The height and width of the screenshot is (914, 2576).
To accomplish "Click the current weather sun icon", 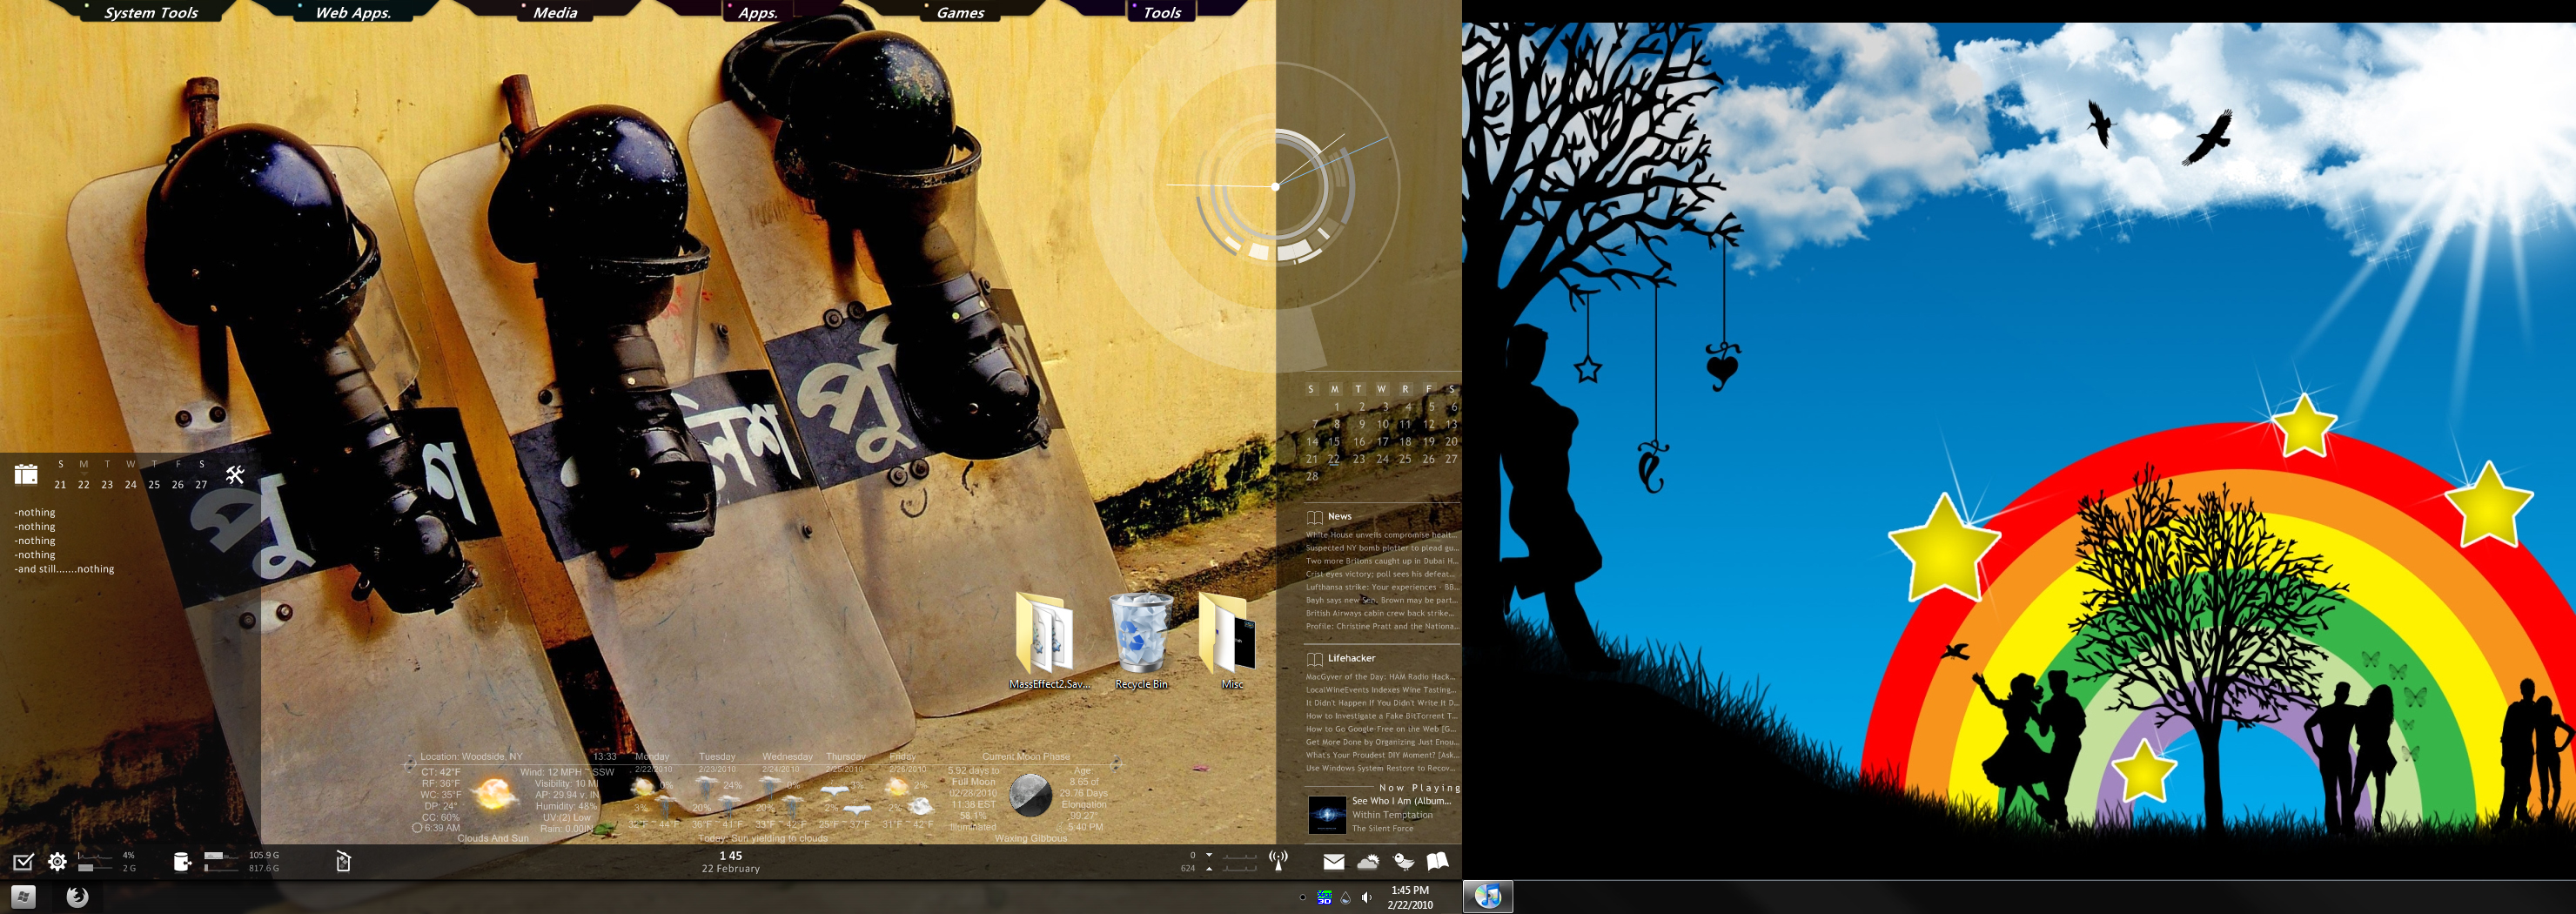I will coord(494,794).
